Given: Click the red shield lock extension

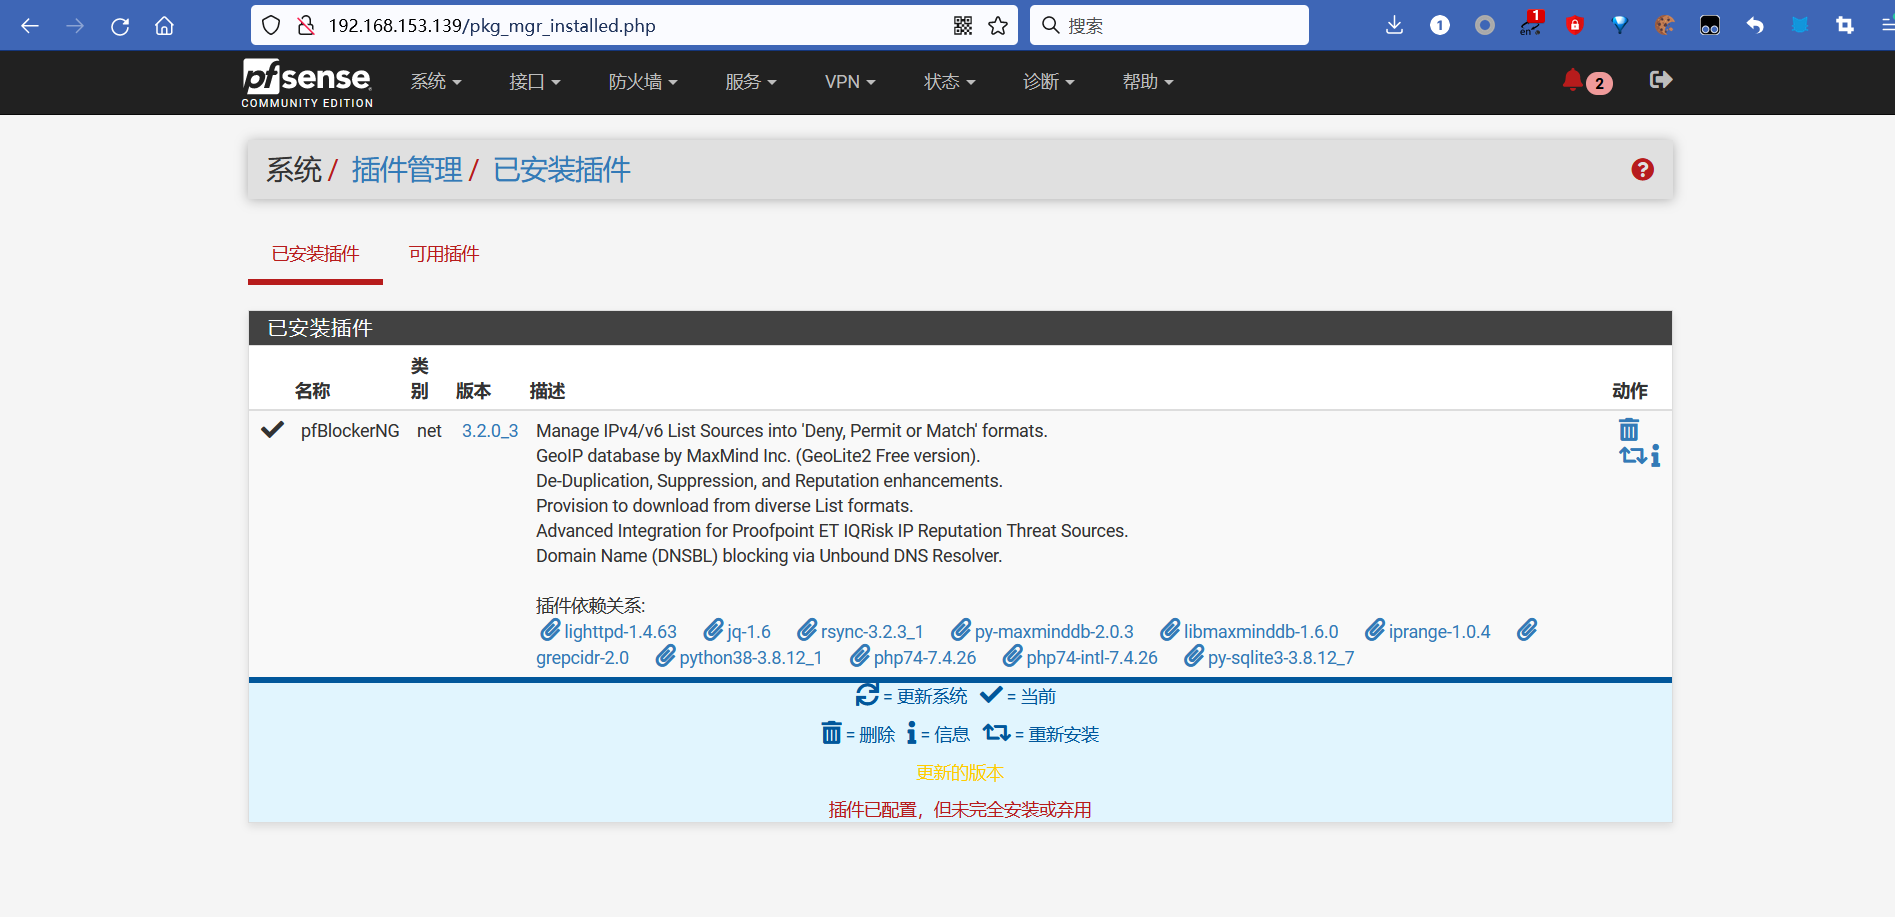Looking at the screenshot, I should coord(1575,26).
